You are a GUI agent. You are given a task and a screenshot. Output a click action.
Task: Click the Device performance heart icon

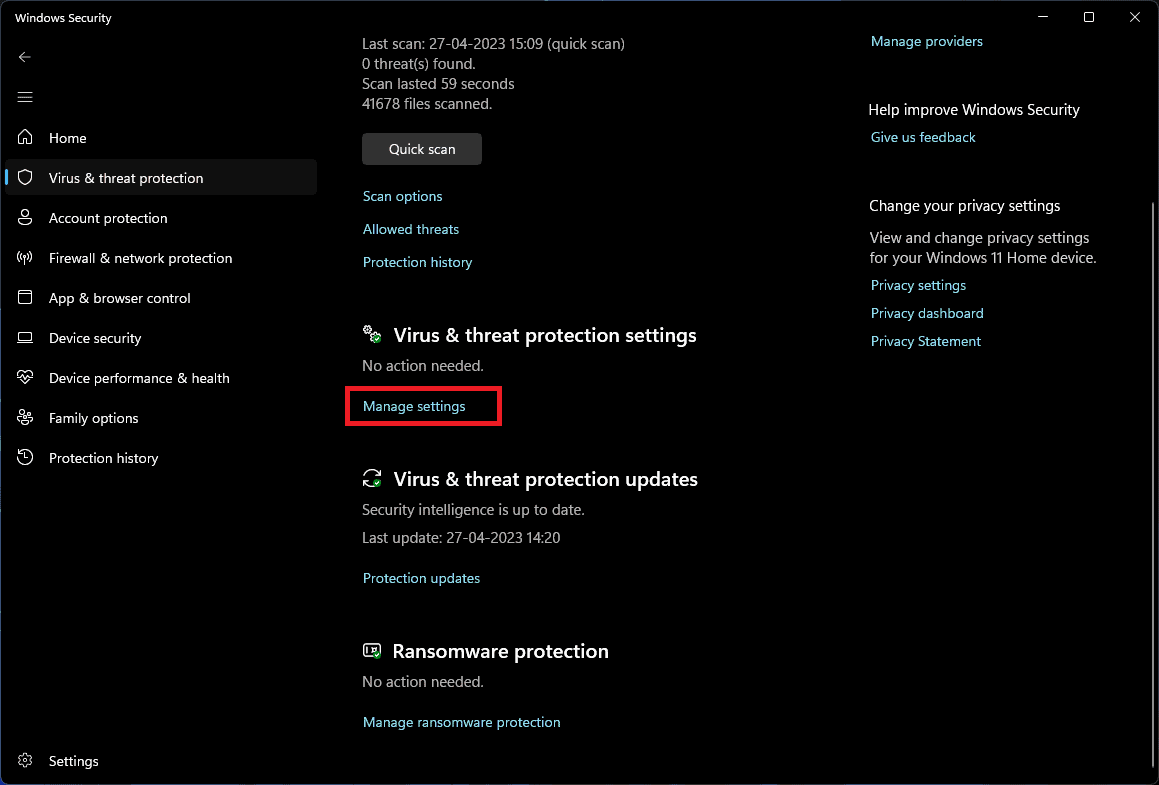click(x=25, y=378)
